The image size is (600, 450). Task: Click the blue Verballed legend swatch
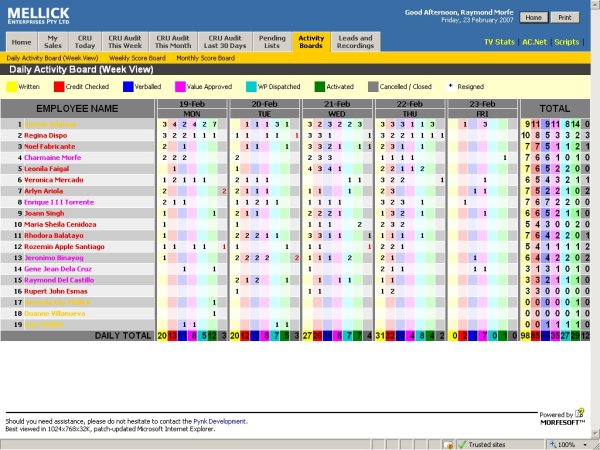[x=128, y=87]
